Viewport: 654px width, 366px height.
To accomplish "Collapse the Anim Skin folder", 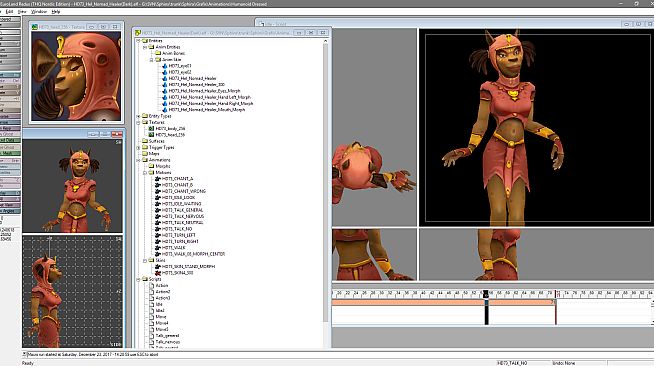I will point(152,60).
